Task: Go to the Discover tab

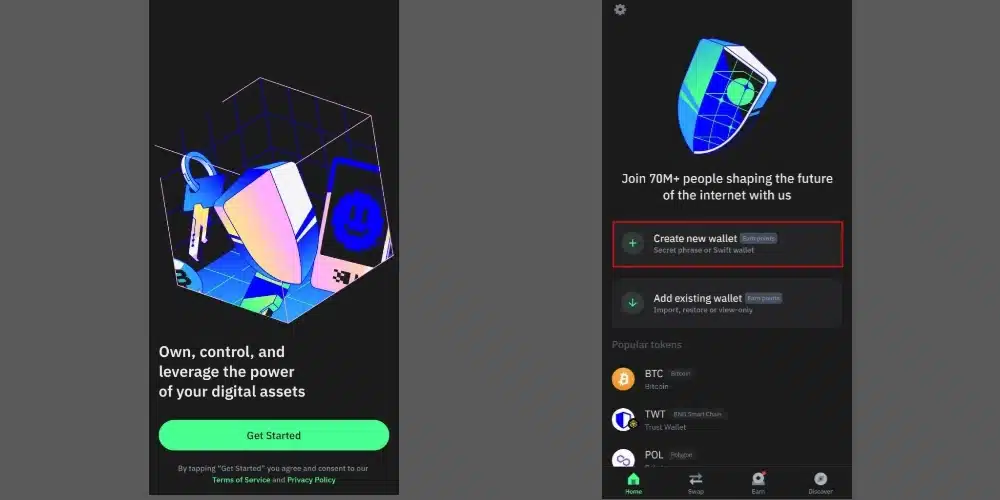Action: point(821,483)
